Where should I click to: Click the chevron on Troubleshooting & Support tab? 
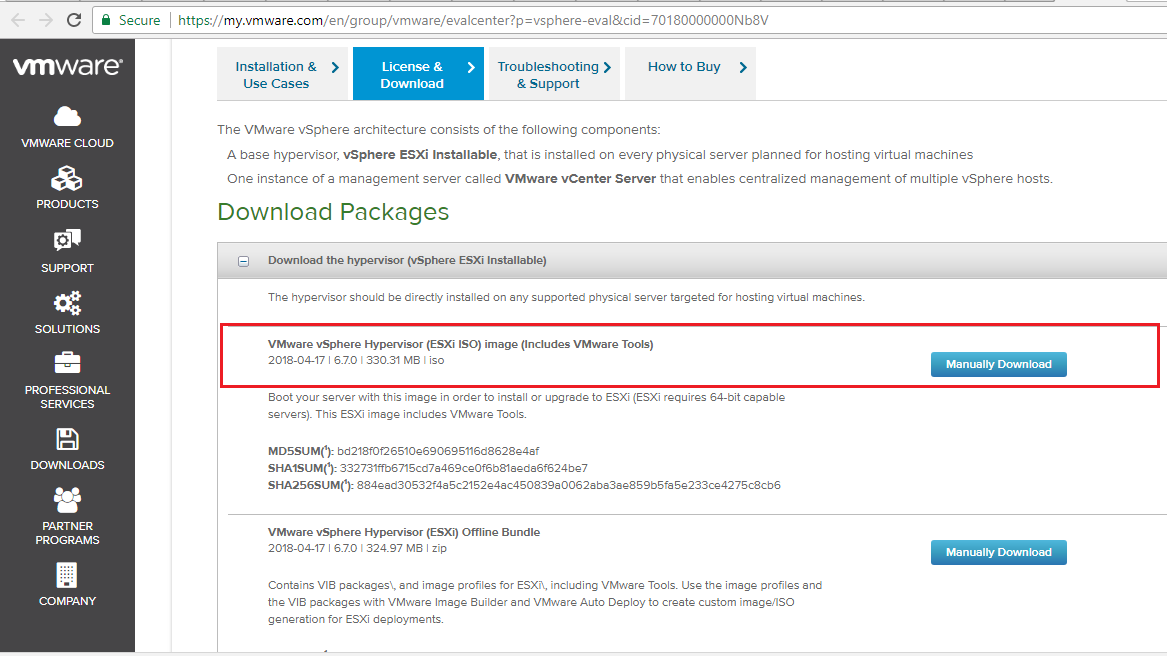coord(607,67)
